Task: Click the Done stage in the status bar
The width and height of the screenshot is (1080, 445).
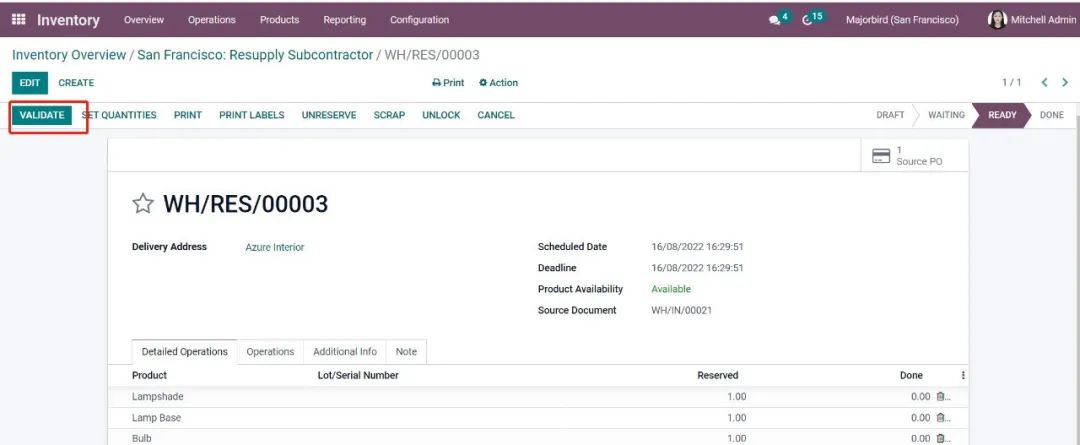Action: pyautogui.click(x=1051, y=115)
